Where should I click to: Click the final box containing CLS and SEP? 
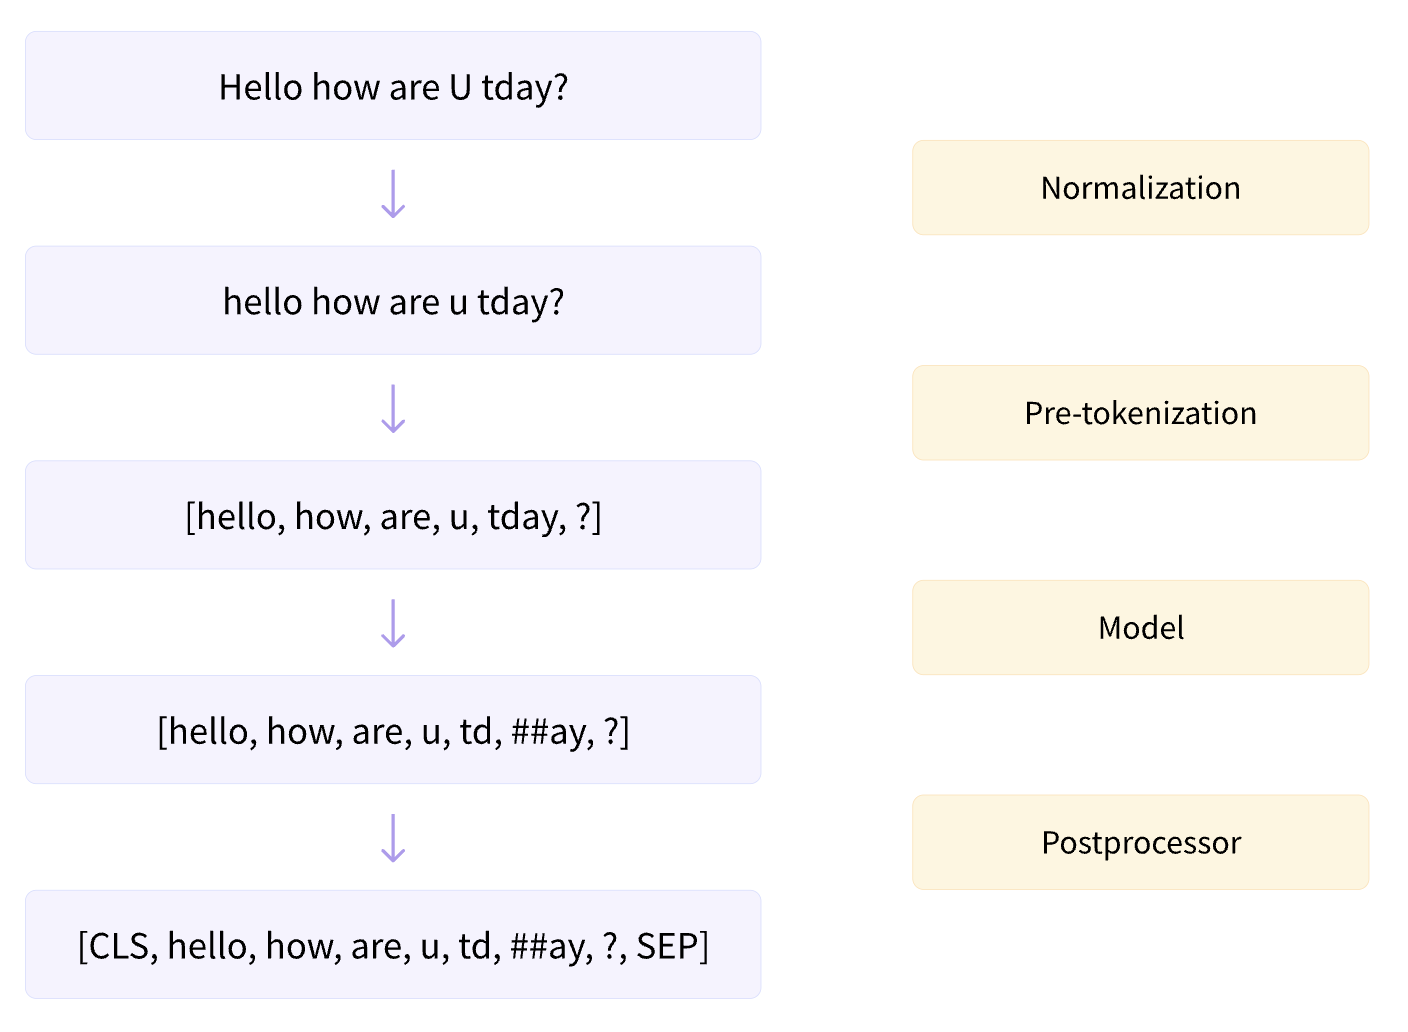click(x=393, y=945)
